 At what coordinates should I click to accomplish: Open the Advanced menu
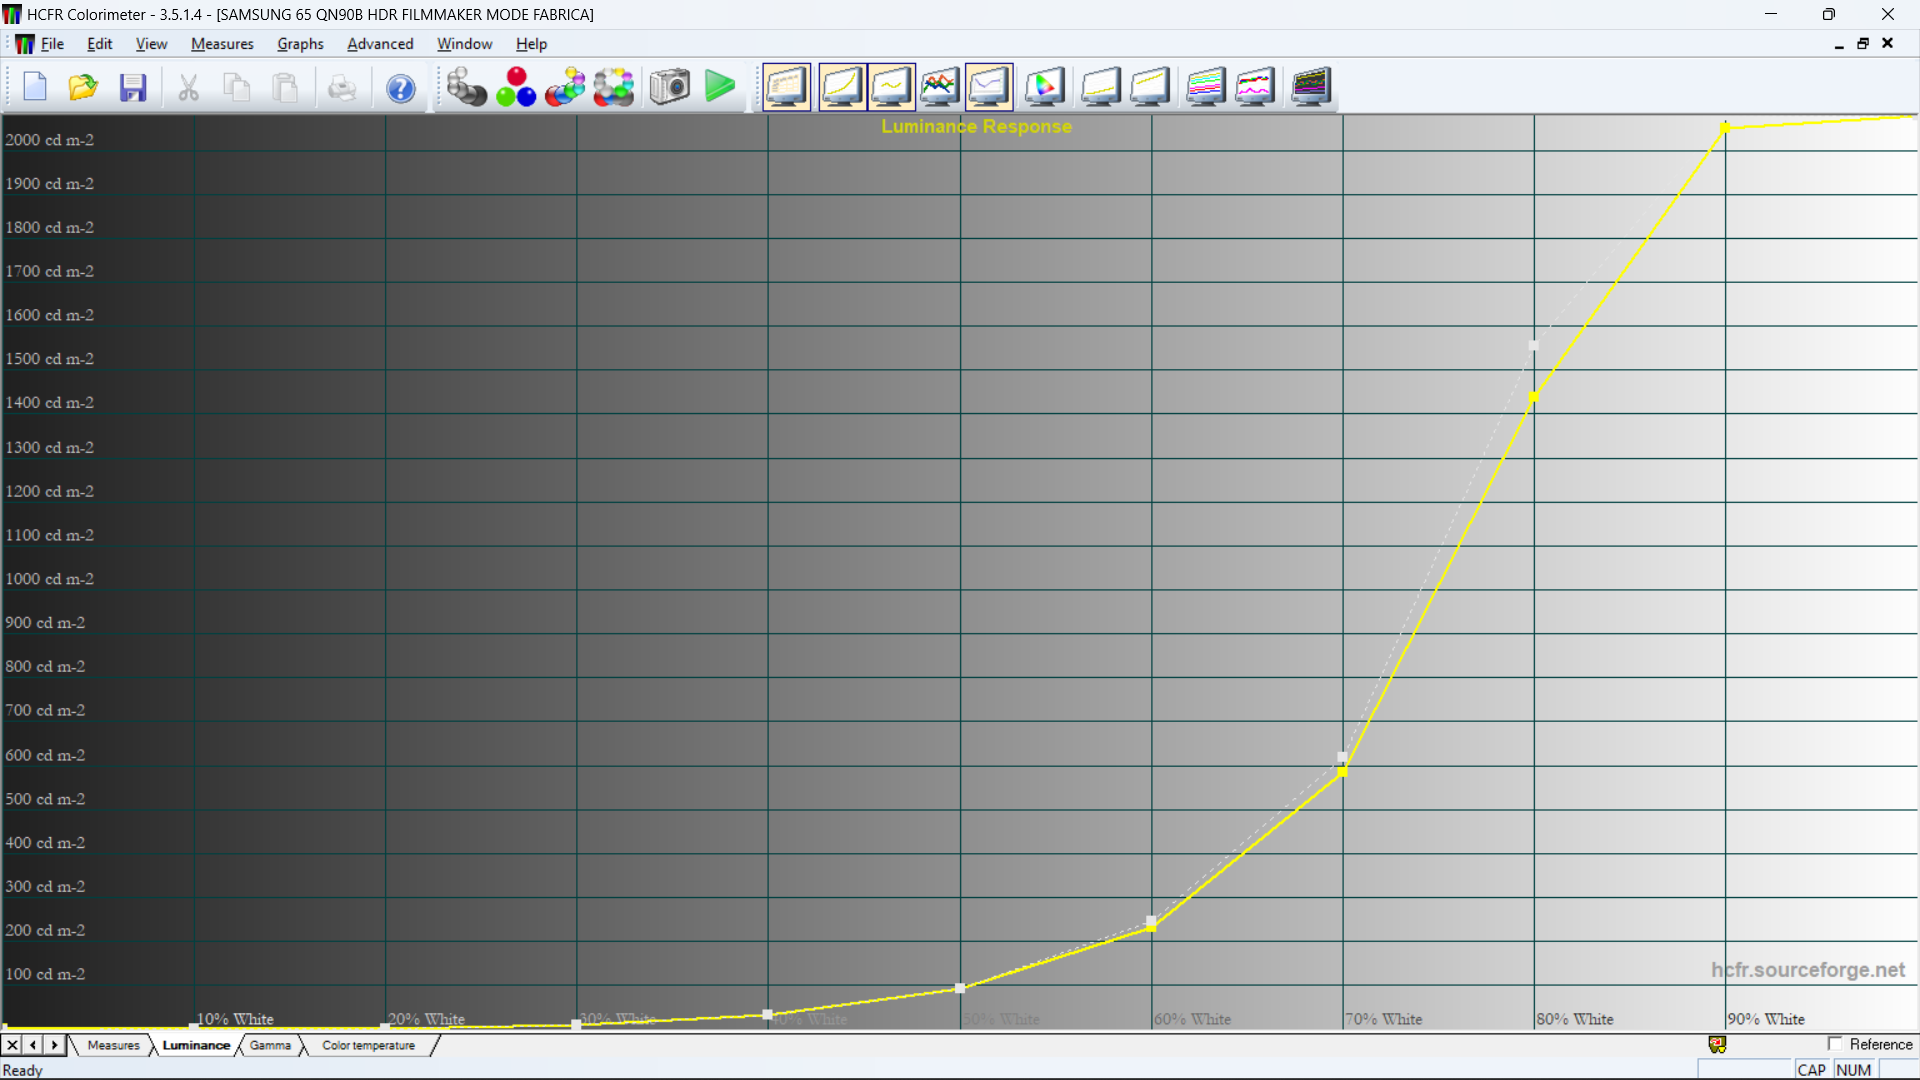380,44
